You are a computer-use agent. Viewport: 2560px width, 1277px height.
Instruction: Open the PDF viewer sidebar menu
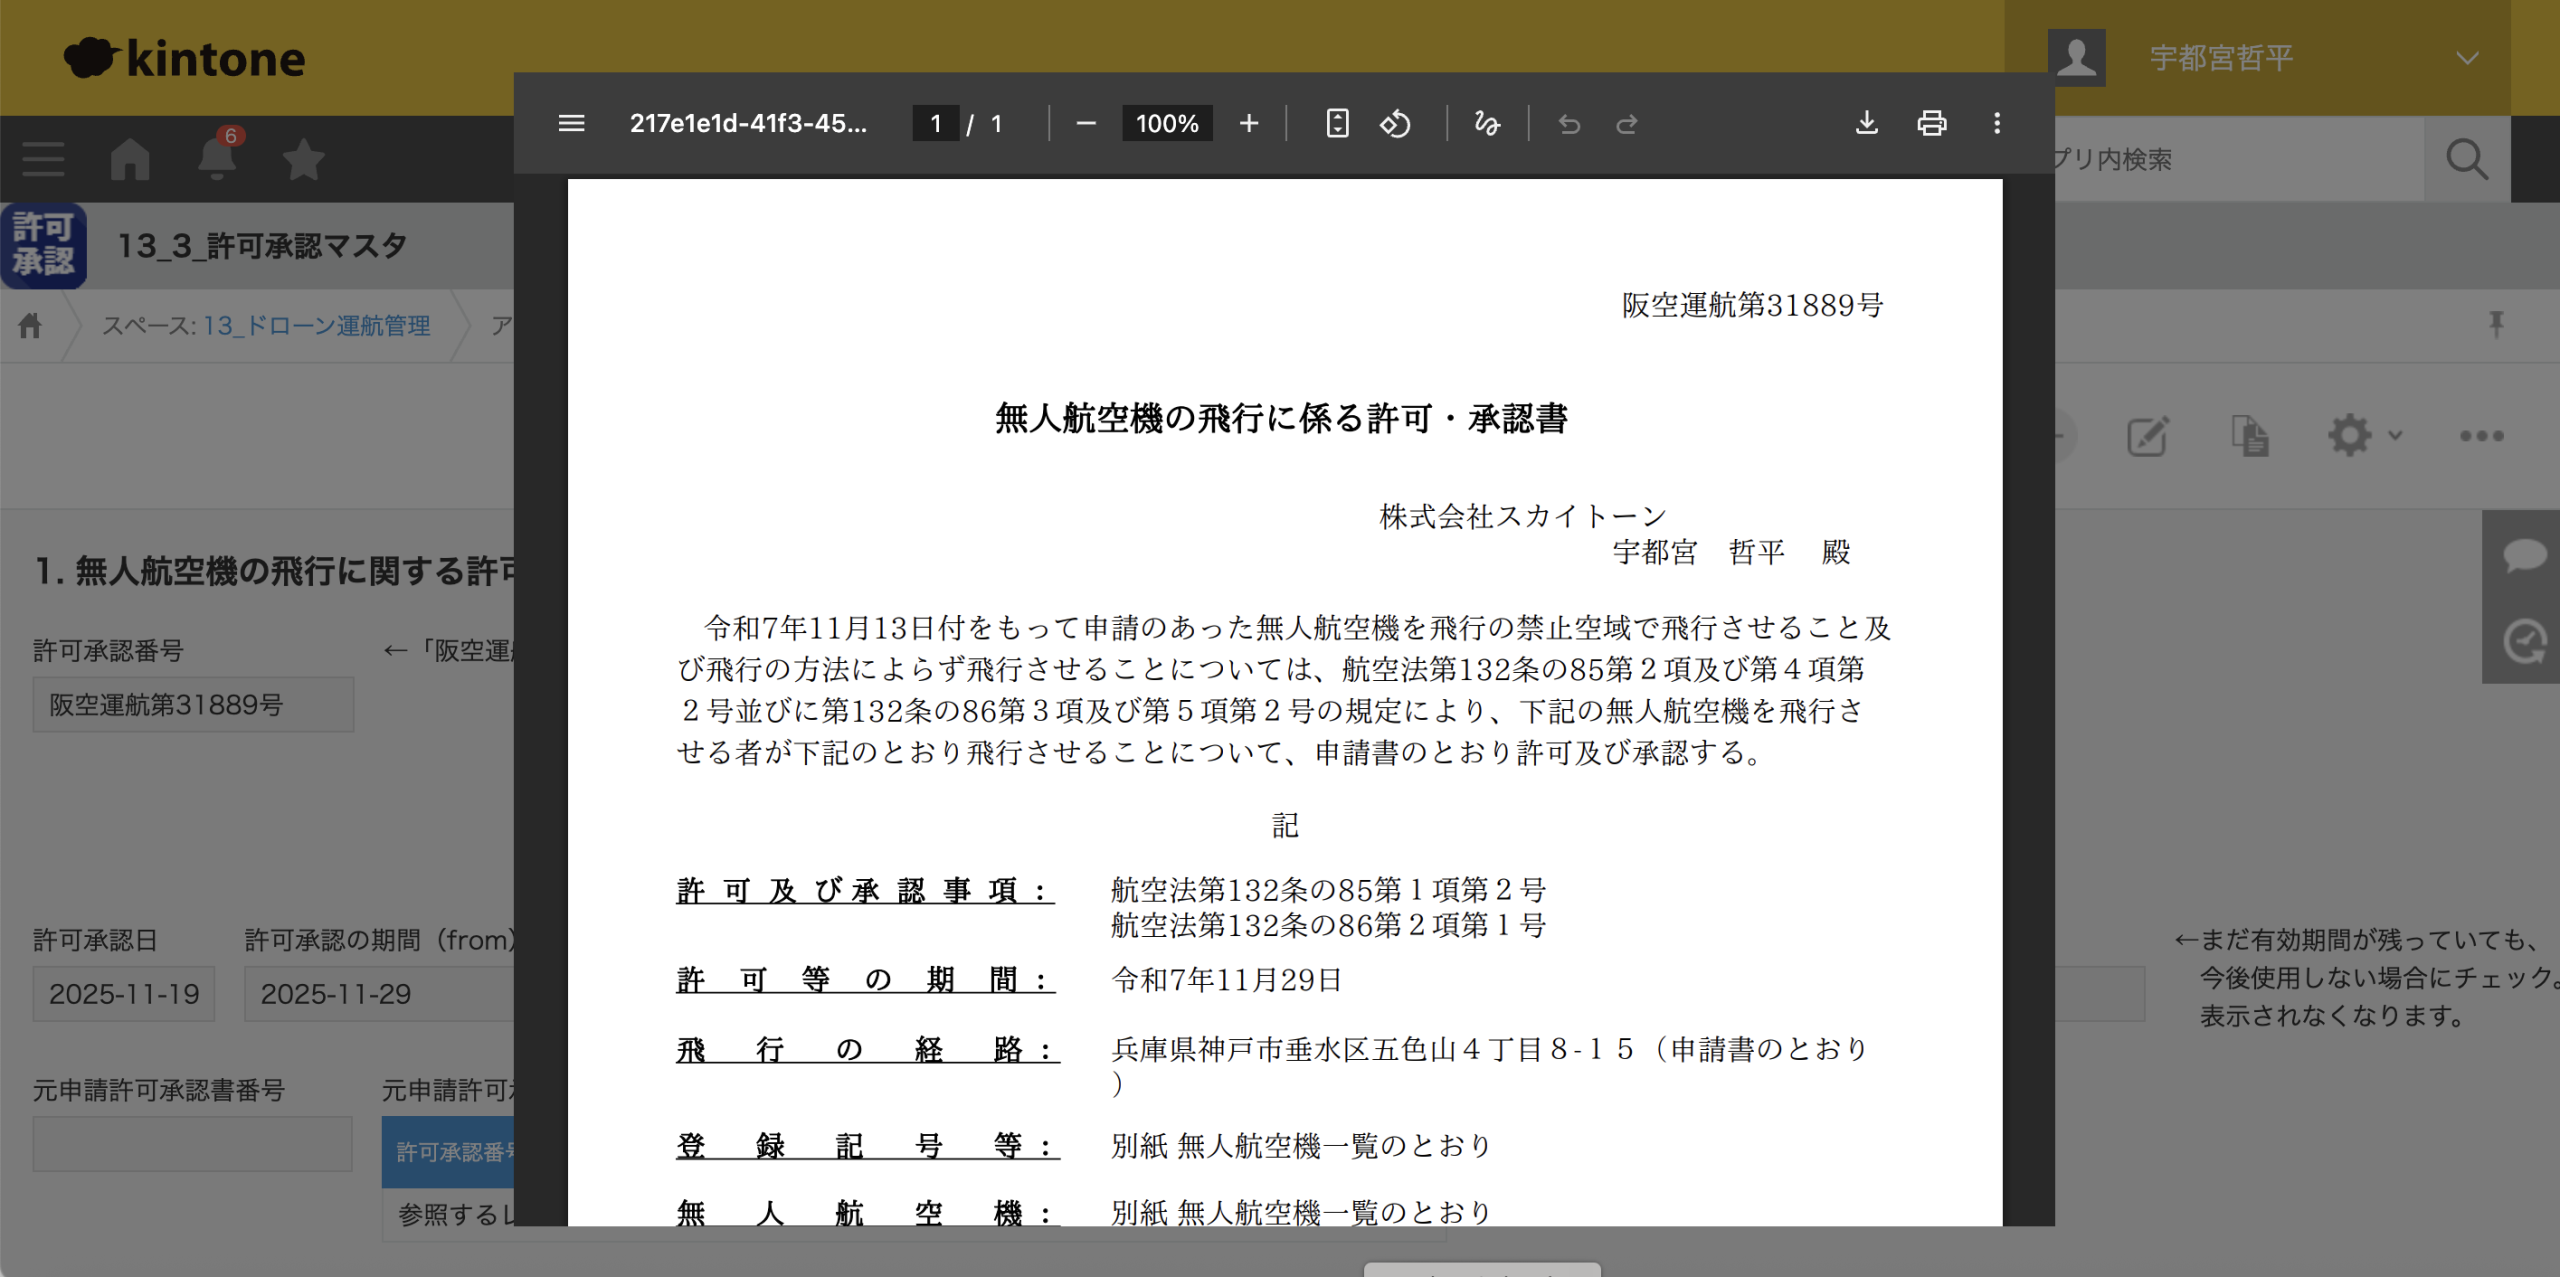pos(571,123)
